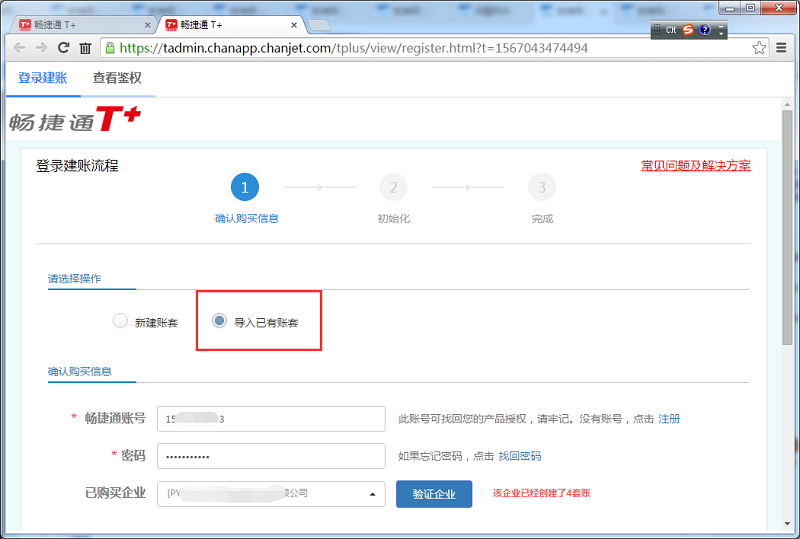Minimize the browser window
800x539 pixels.
tap(730, 8)
